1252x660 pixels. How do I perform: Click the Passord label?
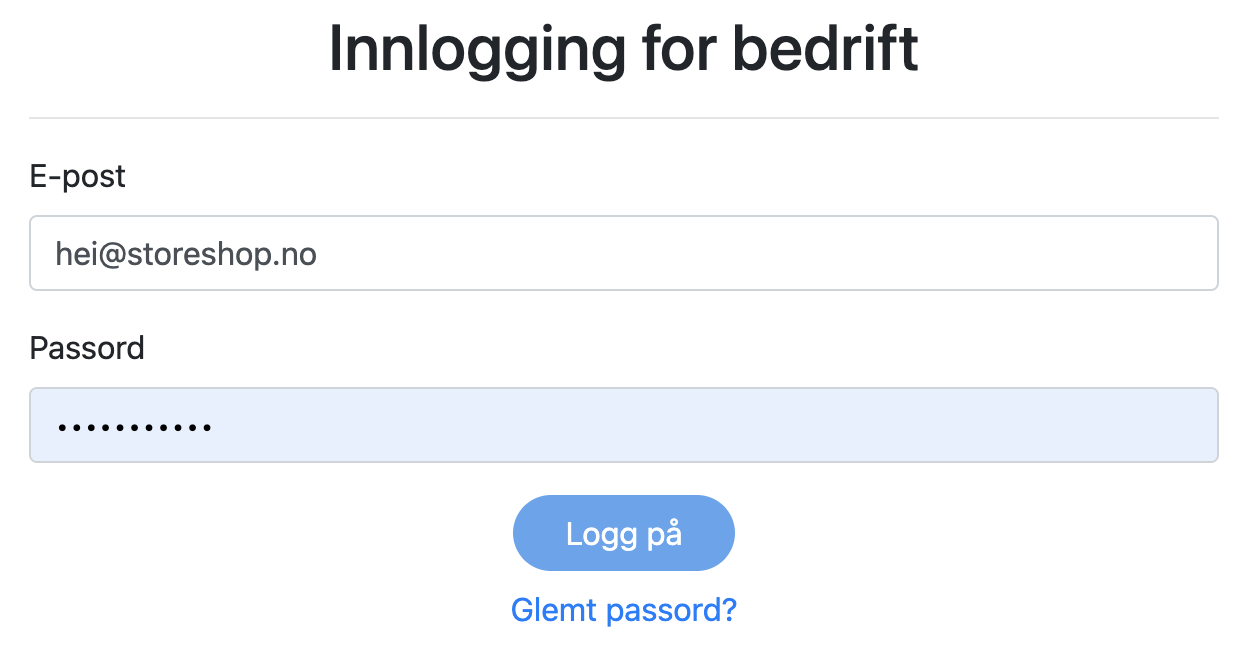click(x=87, y=348)
